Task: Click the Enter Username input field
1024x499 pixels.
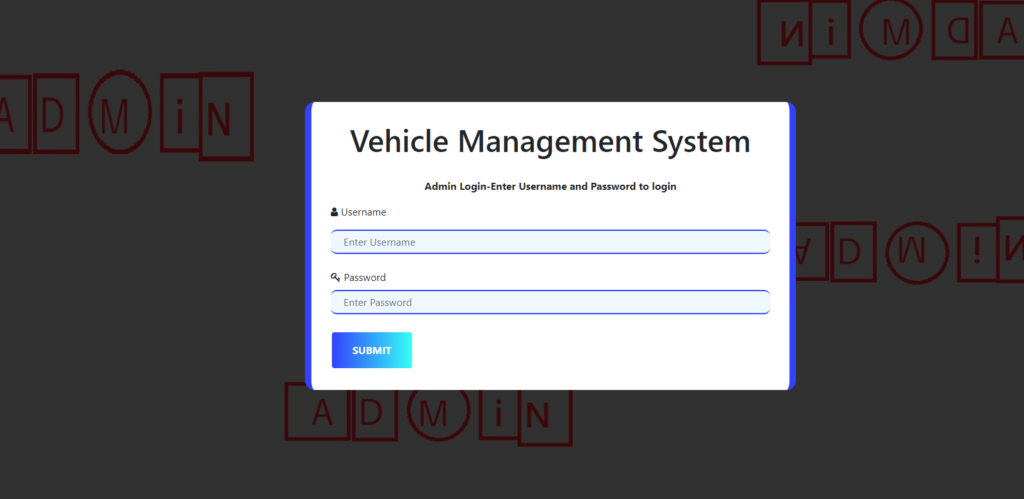Action: [550, 242]
